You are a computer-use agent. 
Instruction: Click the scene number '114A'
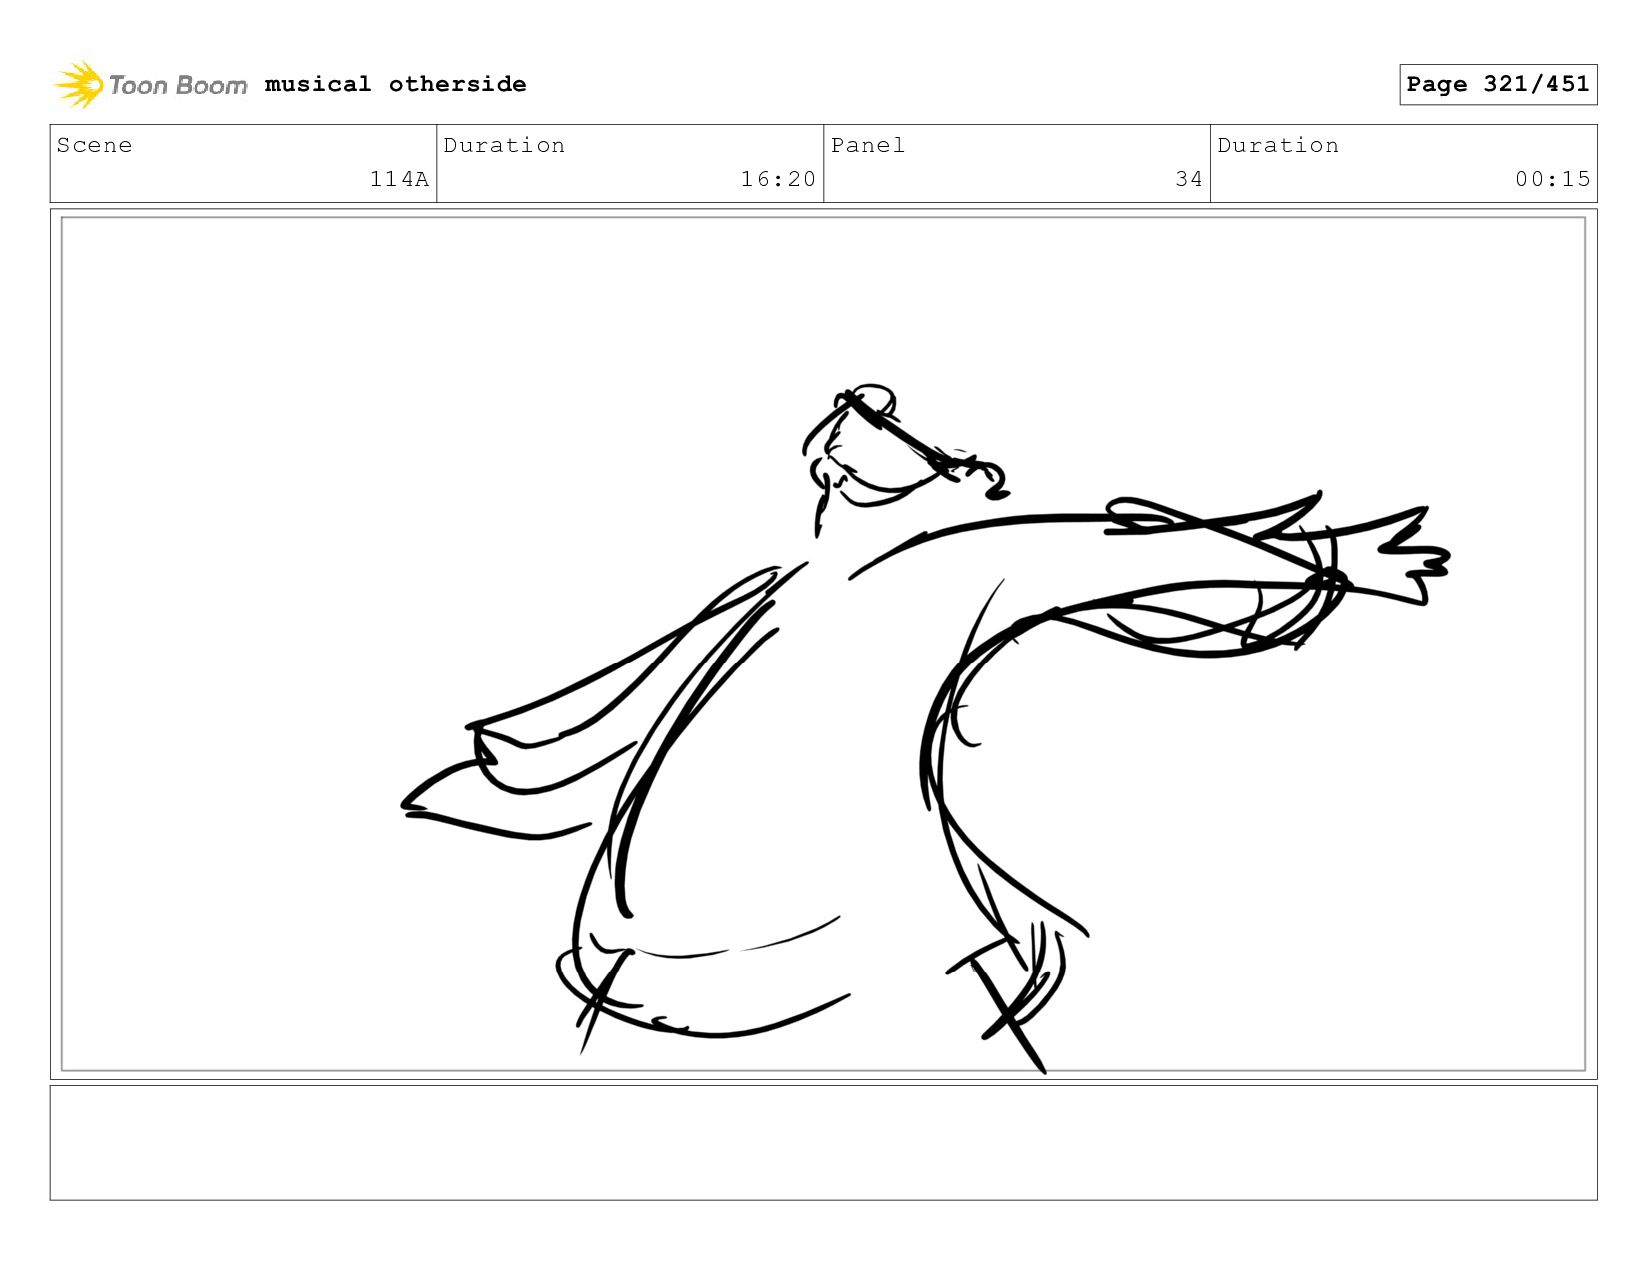(399, 179)
